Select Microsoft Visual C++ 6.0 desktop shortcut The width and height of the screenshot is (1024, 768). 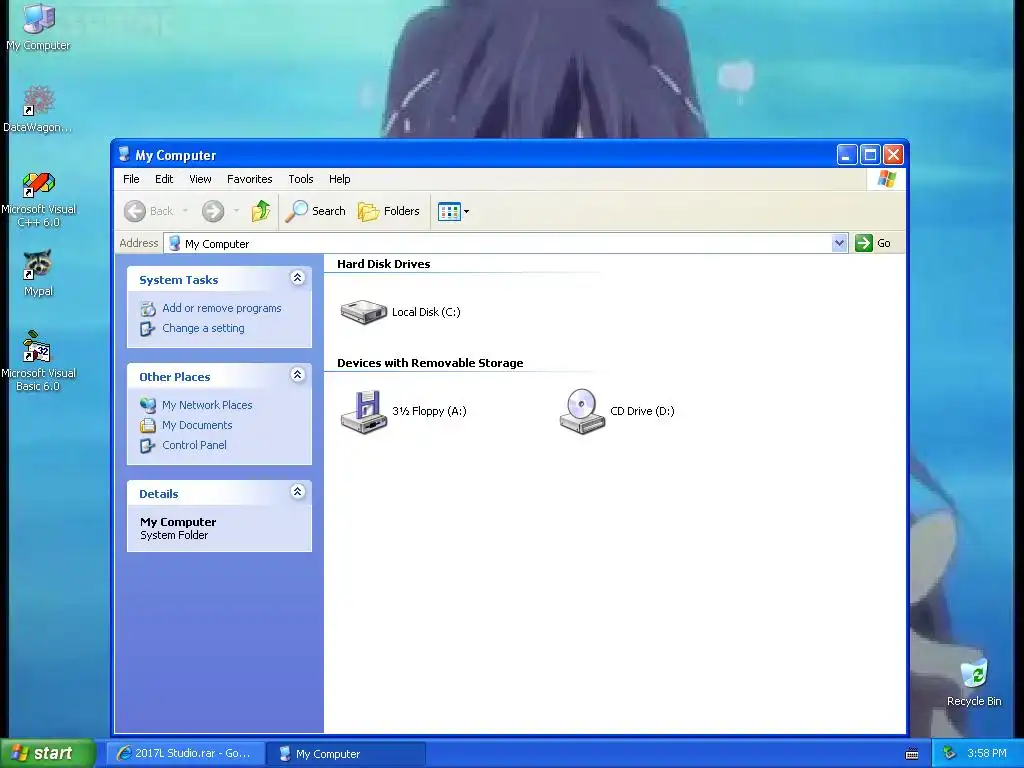click(39, 199)
